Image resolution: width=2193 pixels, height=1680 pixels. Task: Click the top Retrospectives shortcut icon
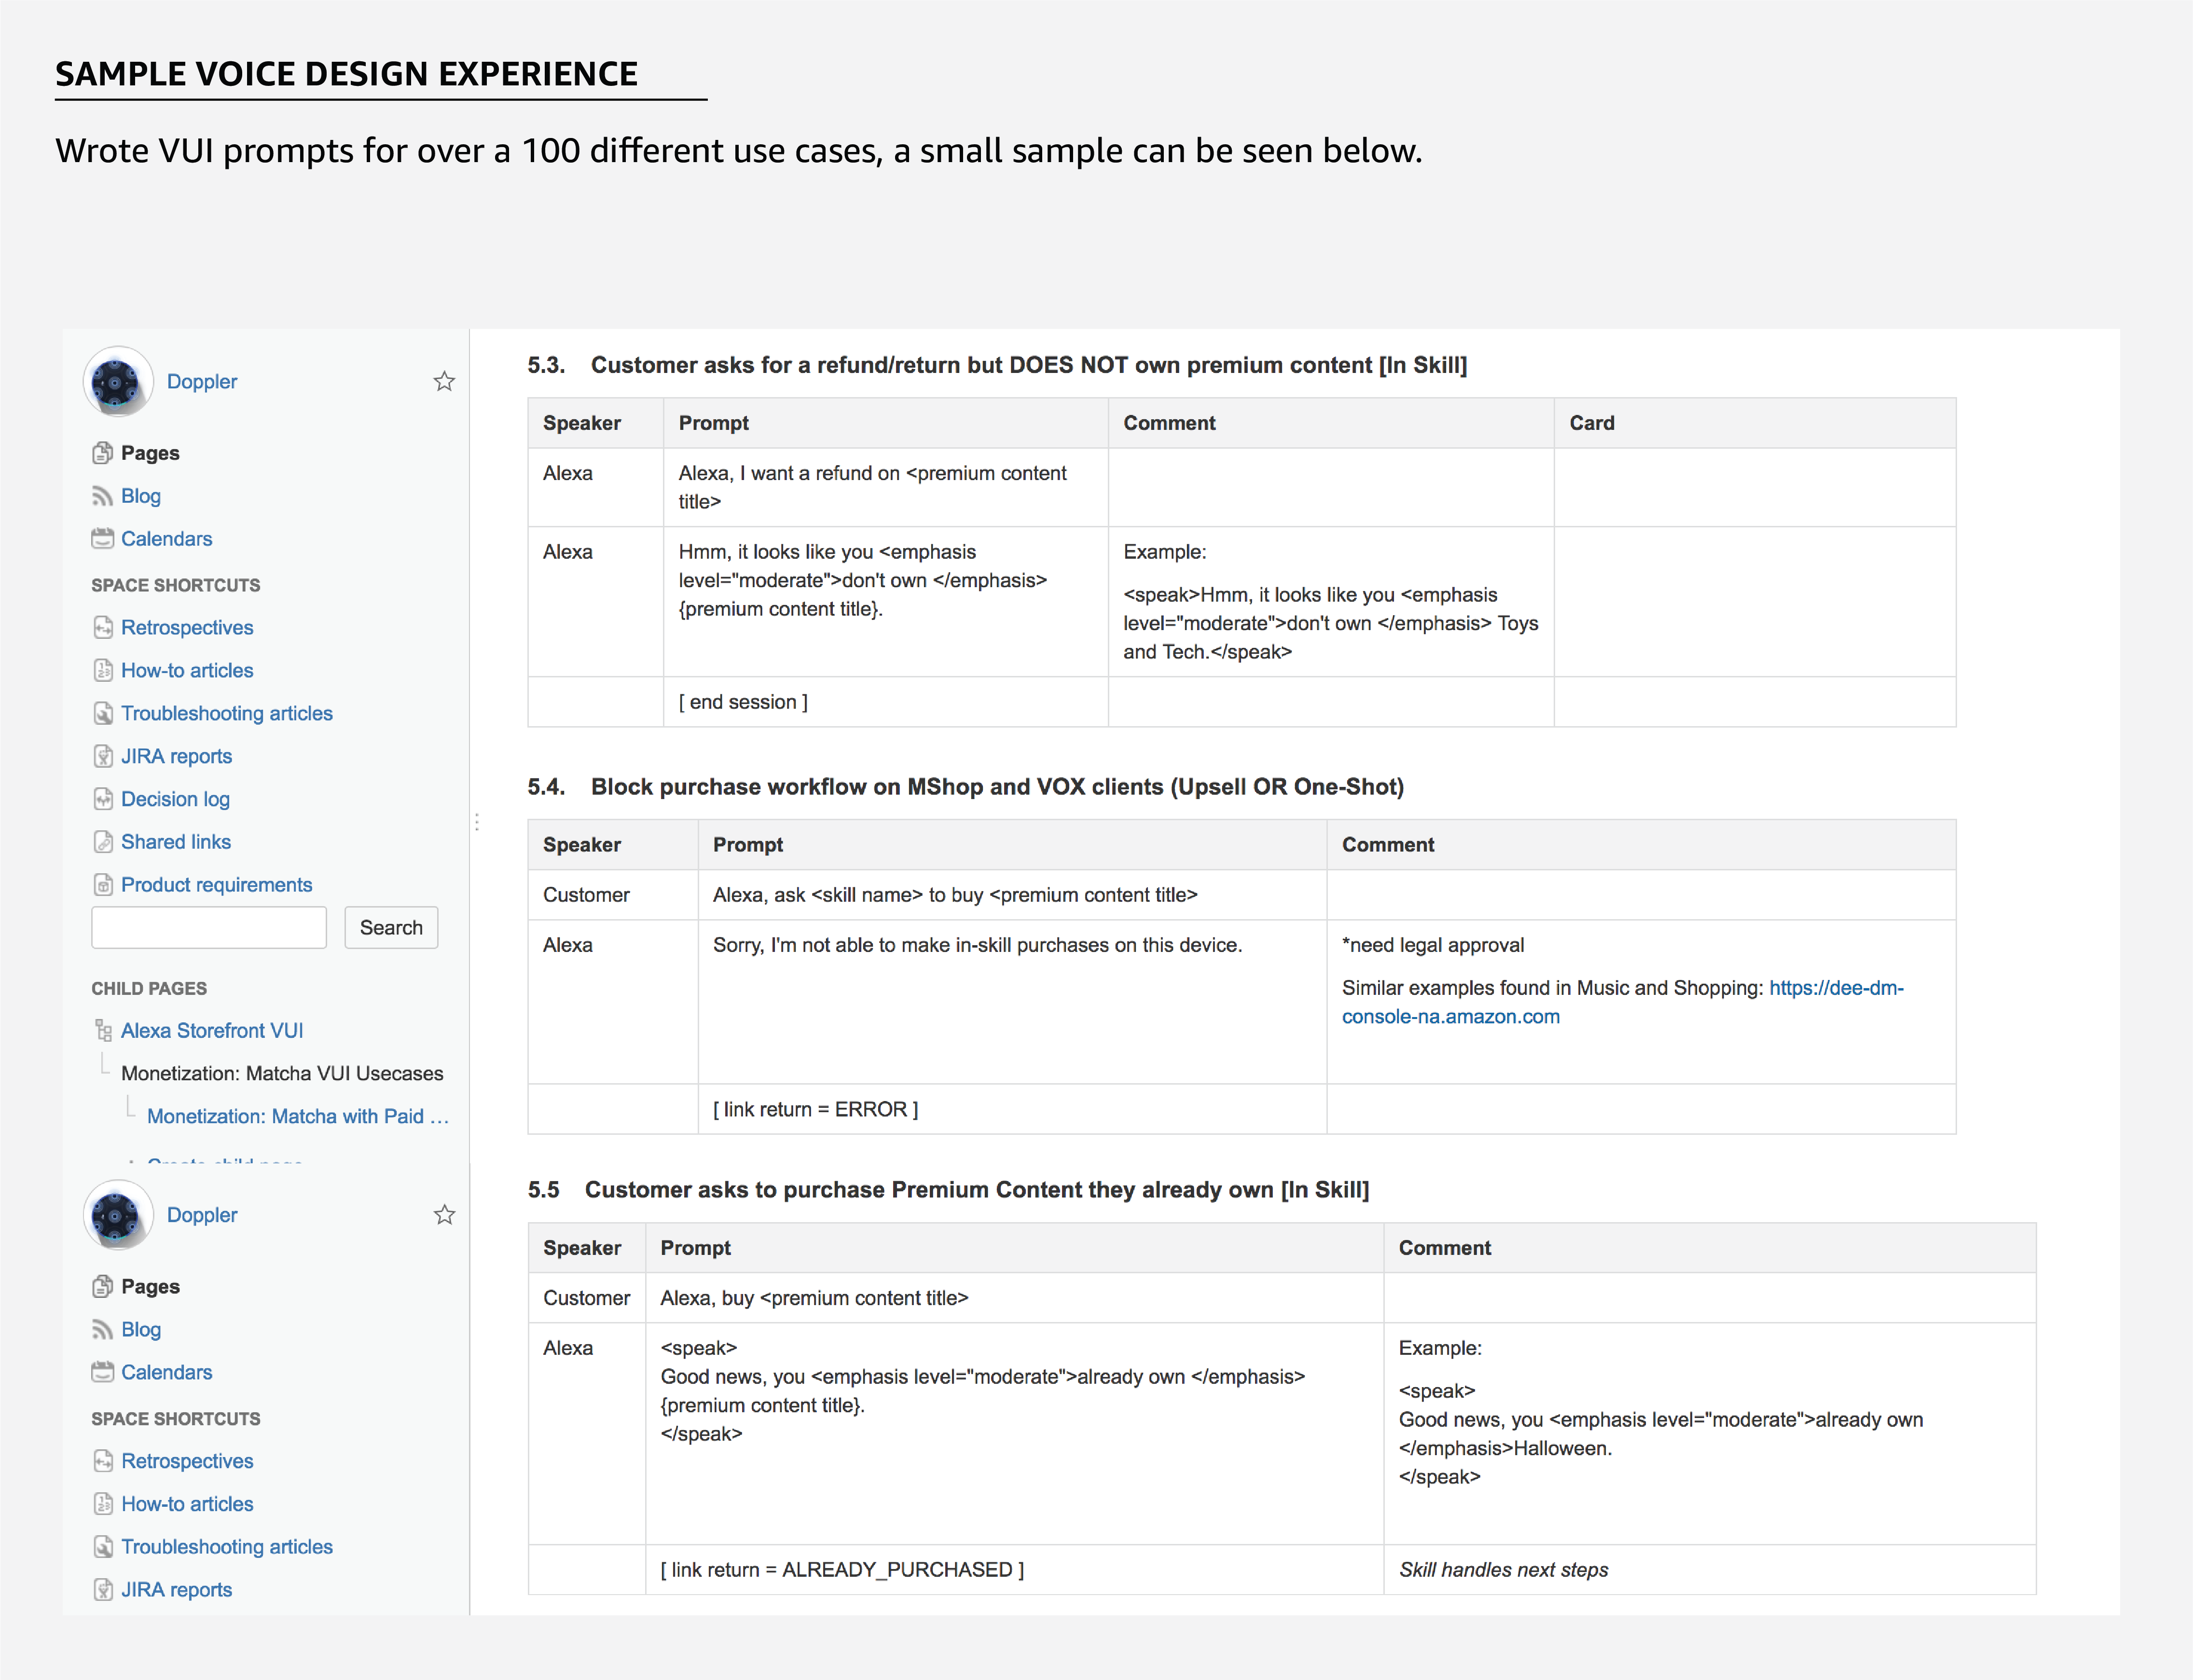coord(103,628)
